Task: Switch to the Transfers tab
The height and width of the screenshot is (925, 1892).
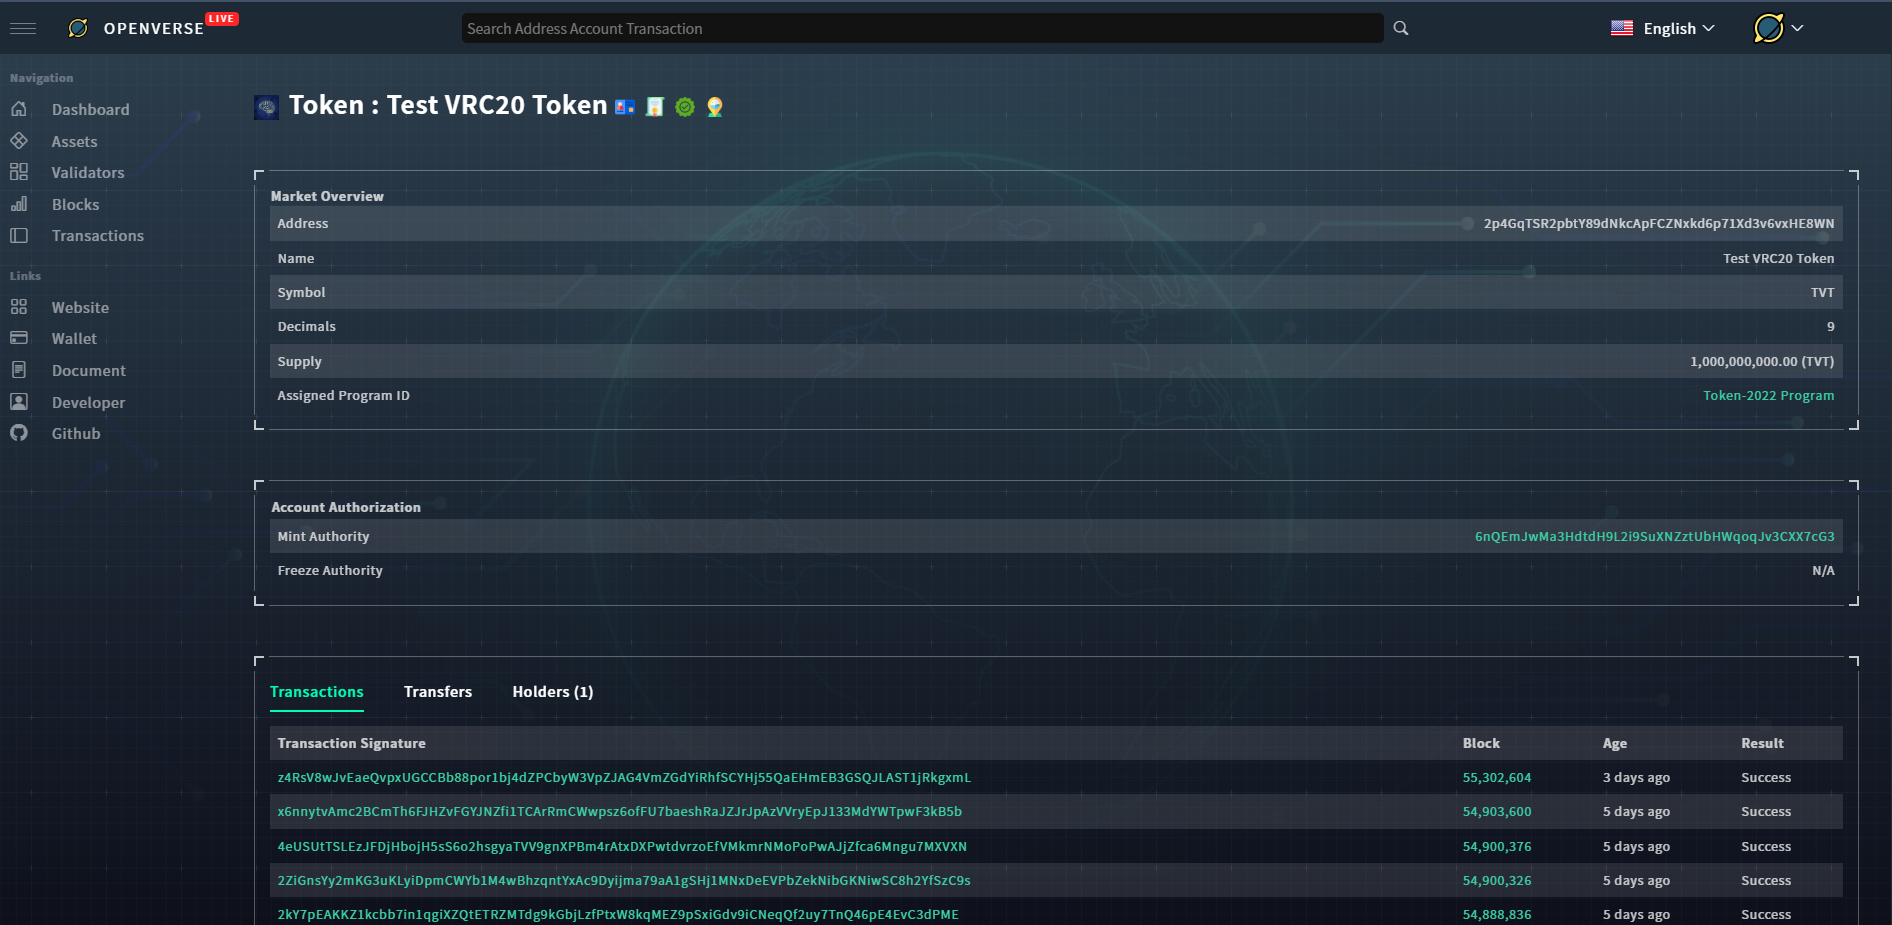Action: (x=438, y=692)
